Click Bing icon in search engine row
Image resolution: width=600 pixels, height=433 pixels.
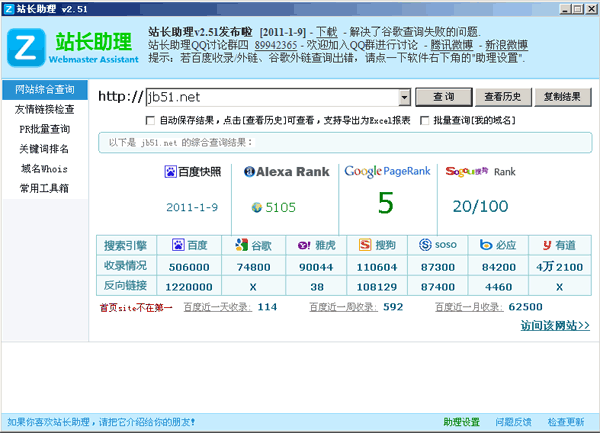[x=486, y=245]
